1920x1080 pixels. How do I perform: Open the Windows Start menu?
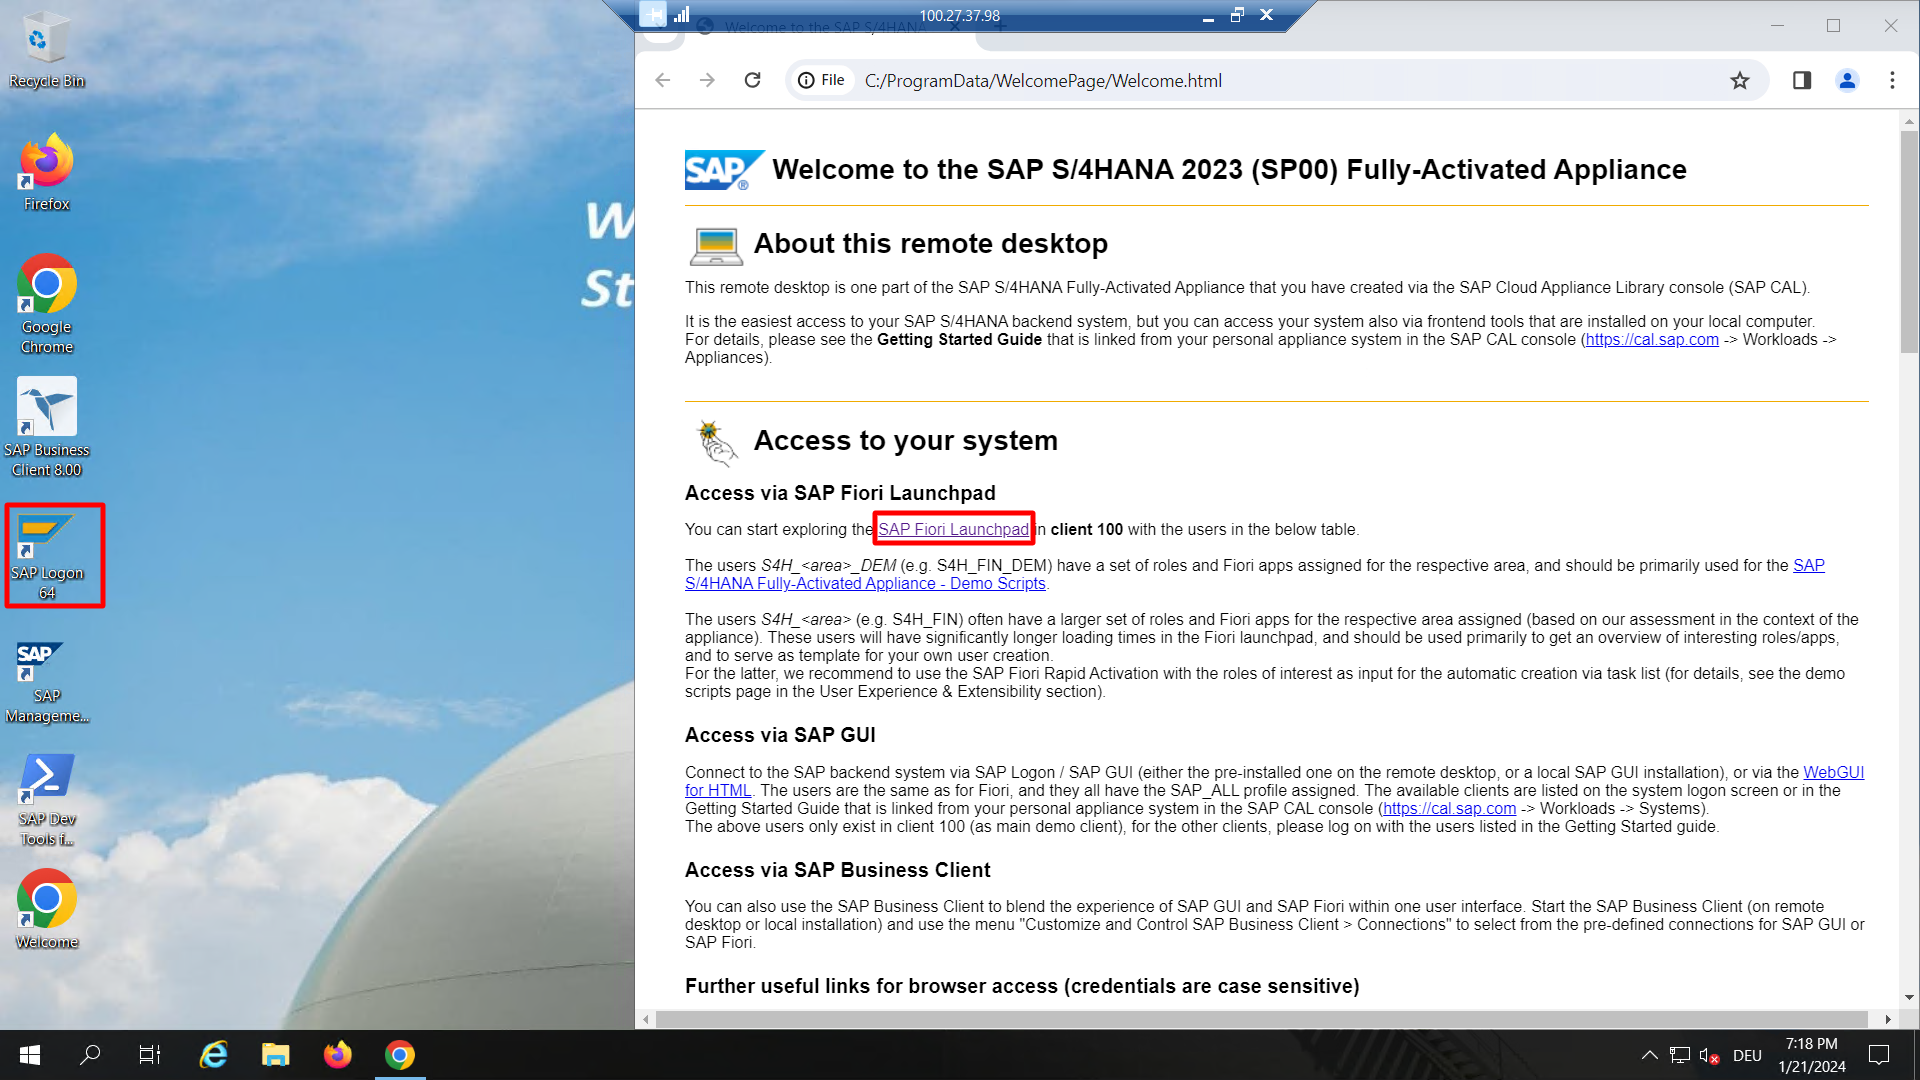click(30, 1055)
